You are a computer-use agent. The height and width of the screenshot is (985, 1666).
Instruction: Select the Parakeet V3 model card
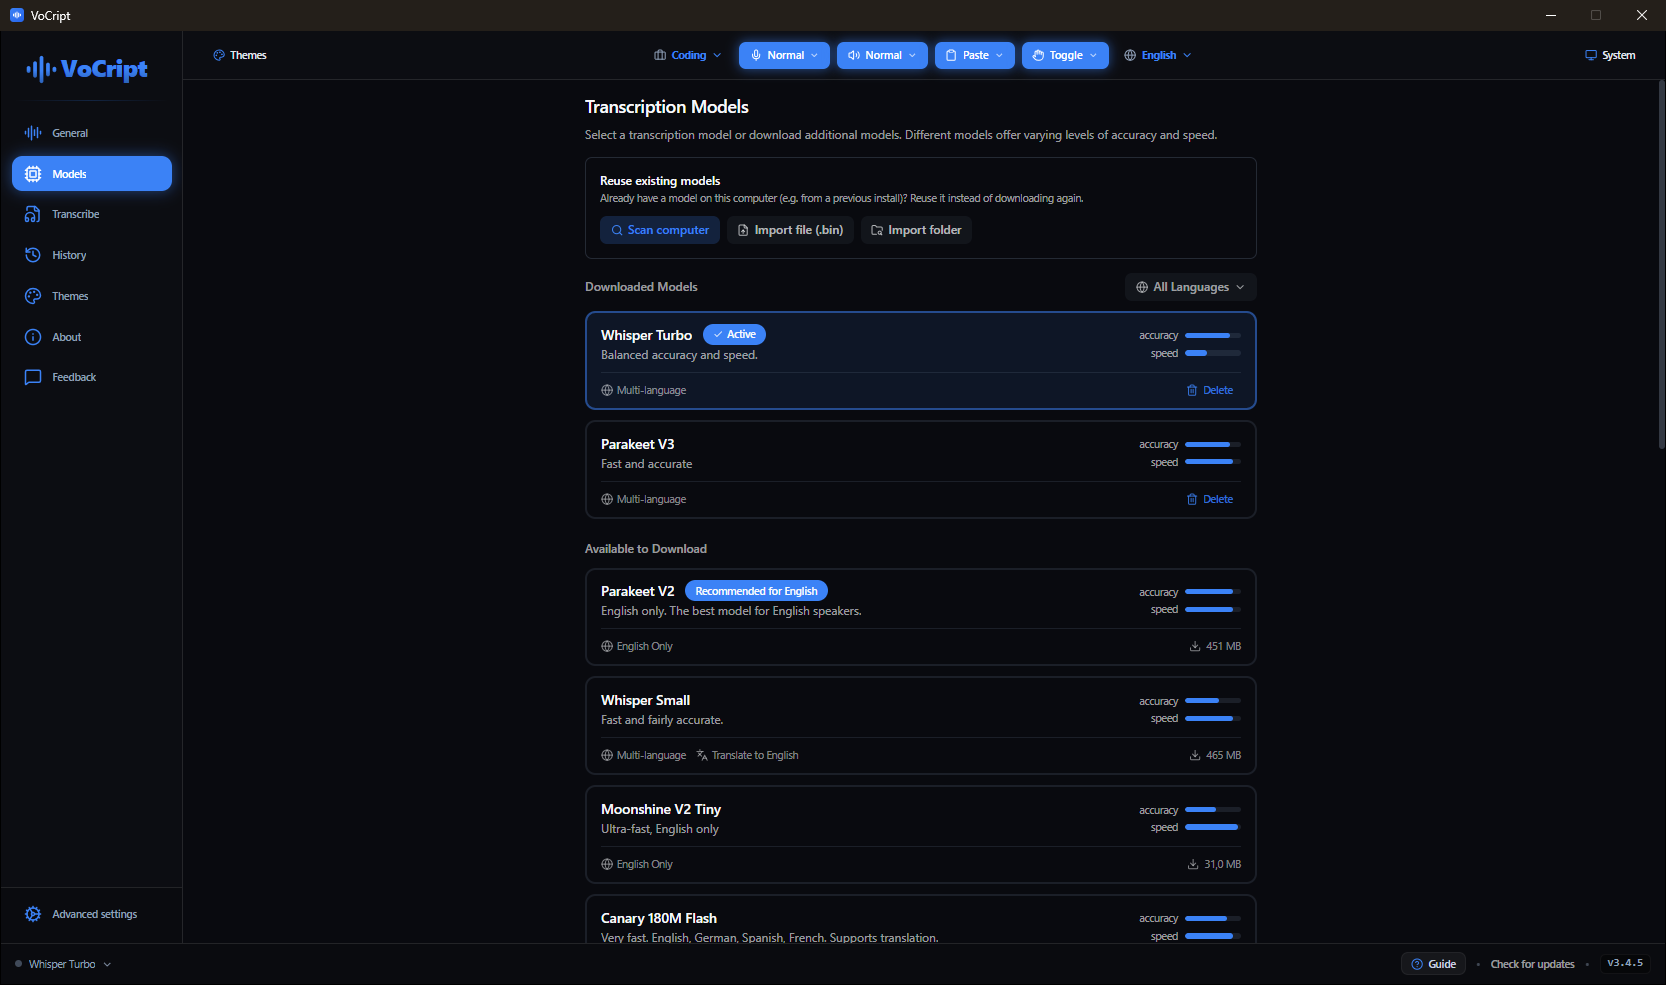coord(920,470)
